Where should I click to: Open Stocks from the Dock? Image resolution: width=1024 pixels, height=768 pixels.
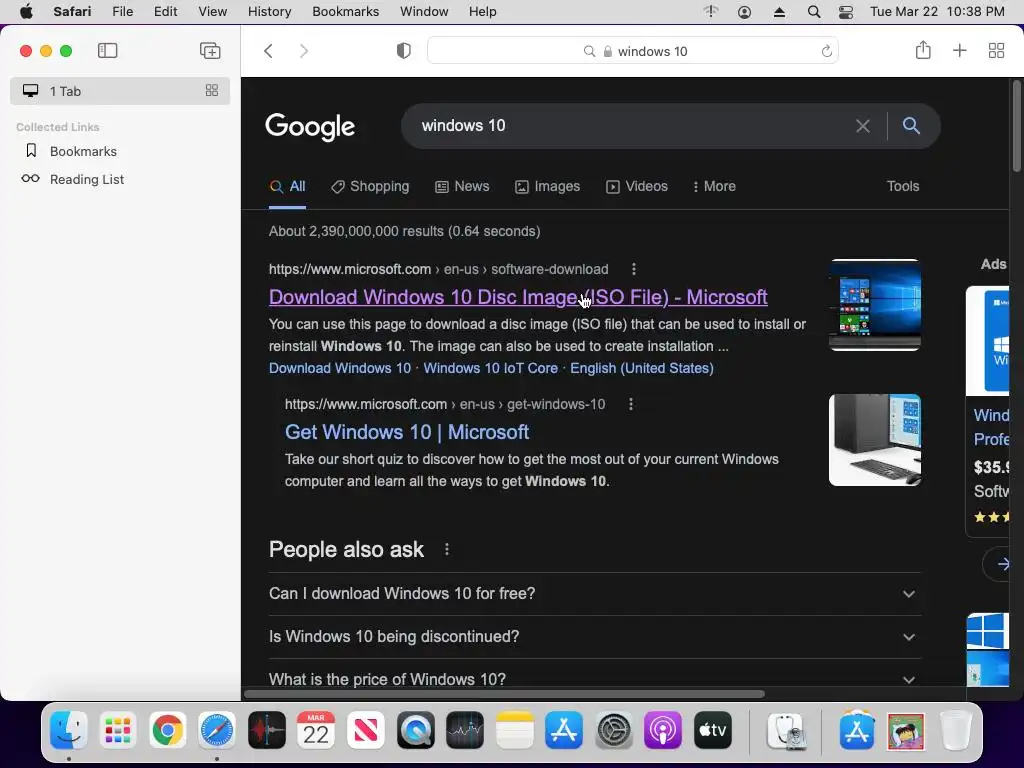tap(465, 730)
